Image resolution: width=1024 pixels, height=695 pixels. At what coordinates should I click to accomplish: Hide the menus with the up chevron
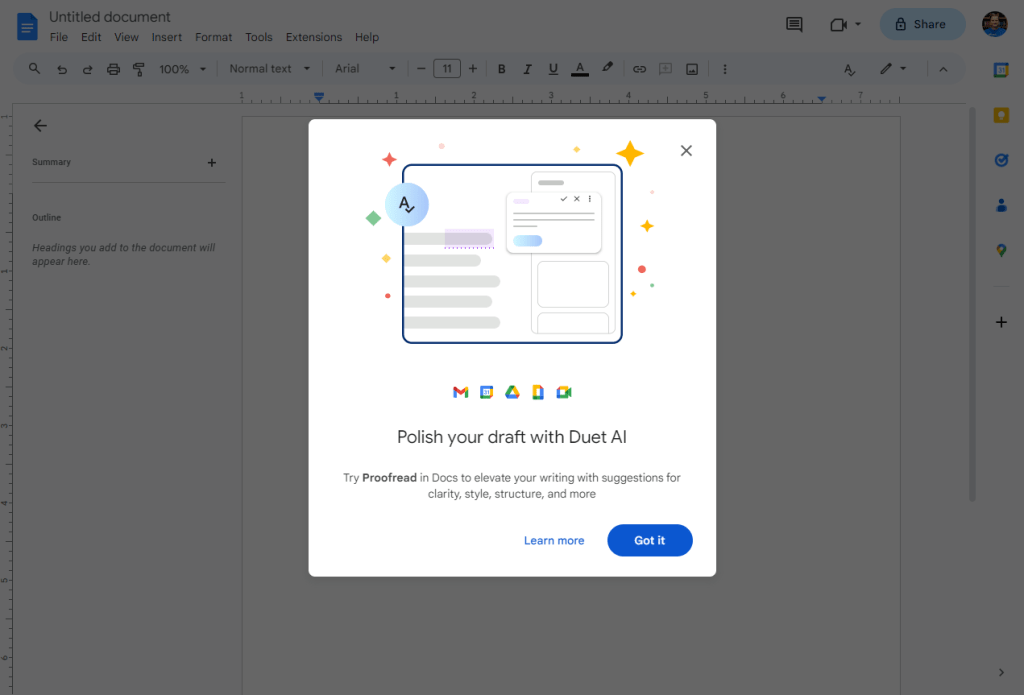tap(943, 69)
